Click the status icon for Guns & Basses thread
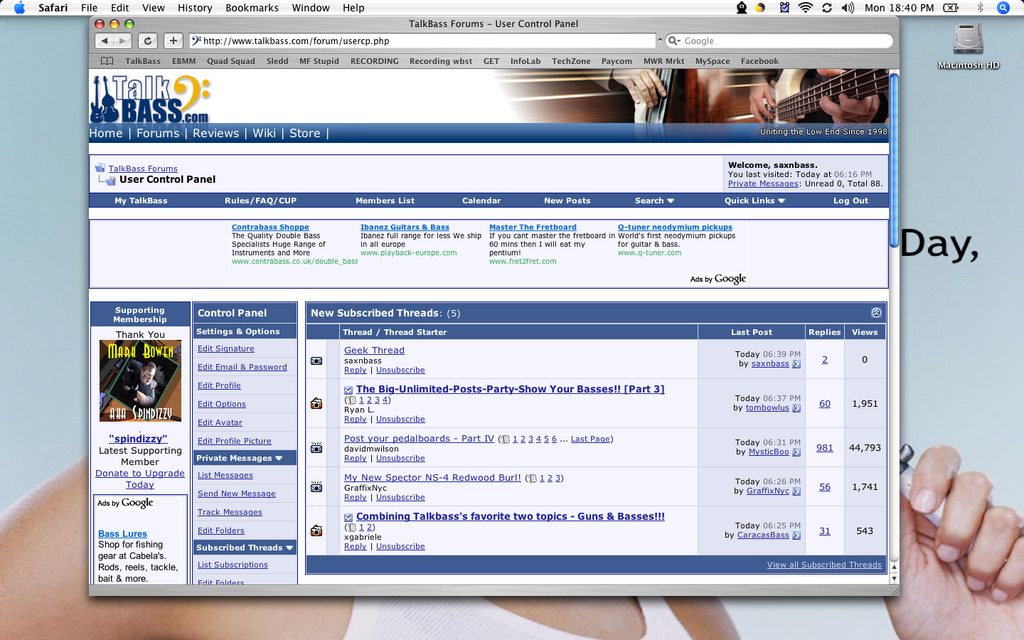 [317, 530]
